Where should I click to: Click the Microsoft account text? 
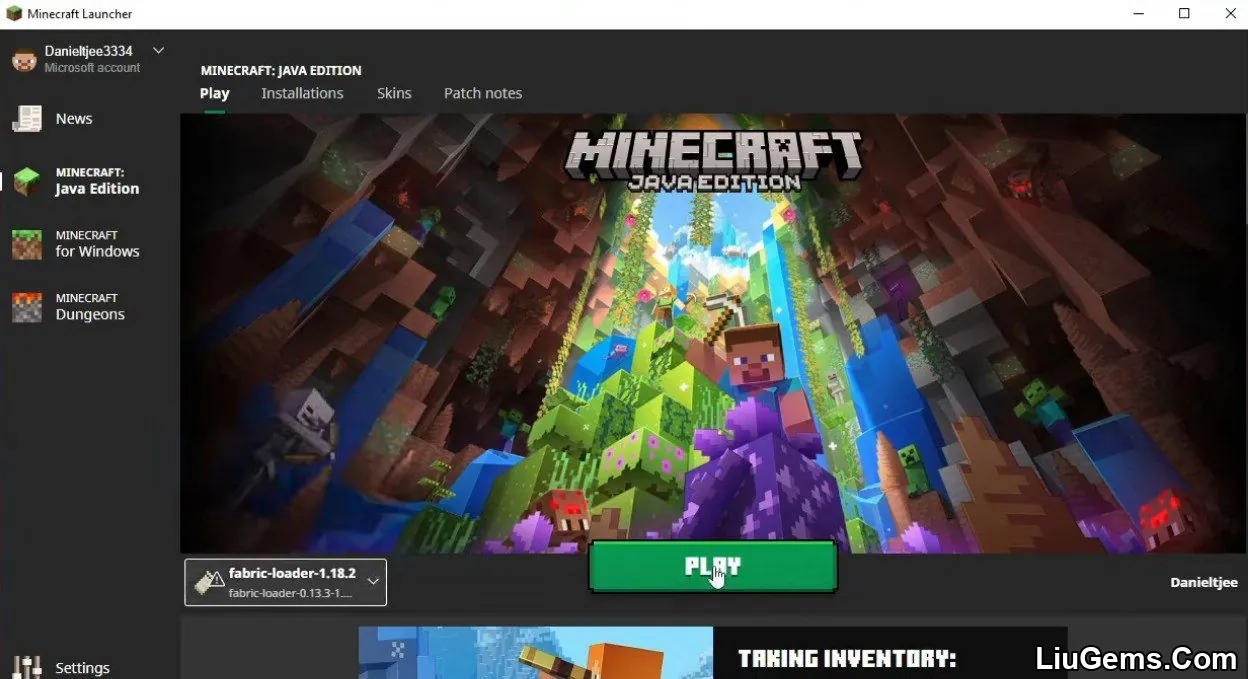(x=92, y=68)
